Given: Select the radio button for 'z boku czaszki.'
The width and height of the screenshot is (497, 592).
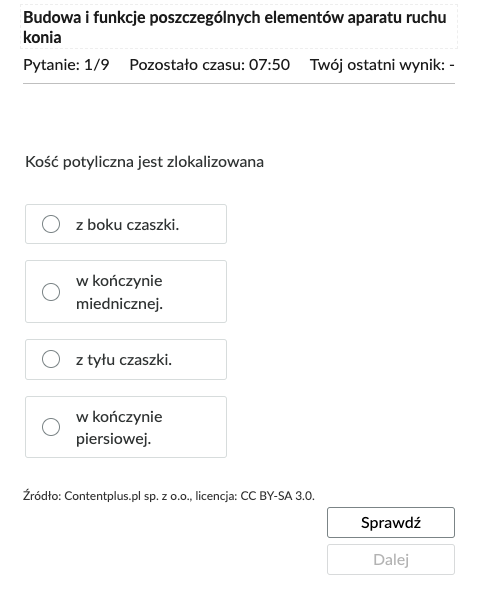Looking at the screenshot, I should (51, 224).
